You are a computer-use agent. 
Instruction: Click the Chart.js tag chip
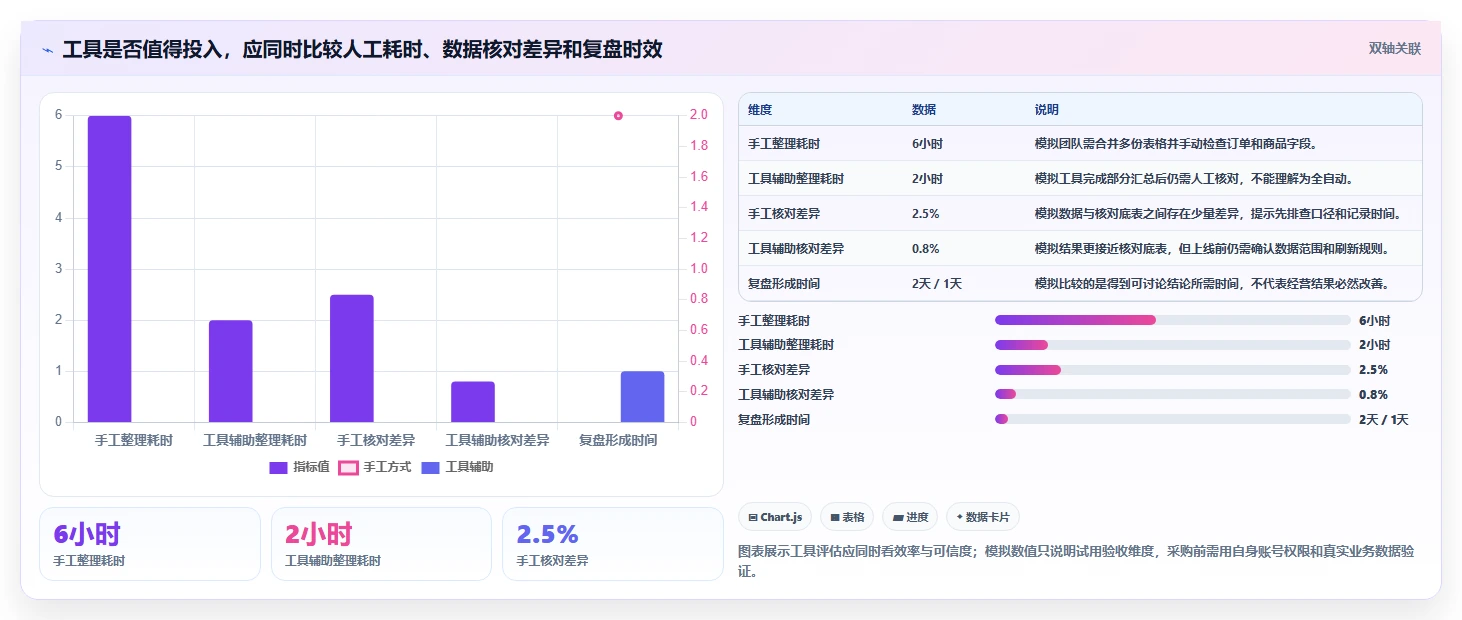click(775, 517)
